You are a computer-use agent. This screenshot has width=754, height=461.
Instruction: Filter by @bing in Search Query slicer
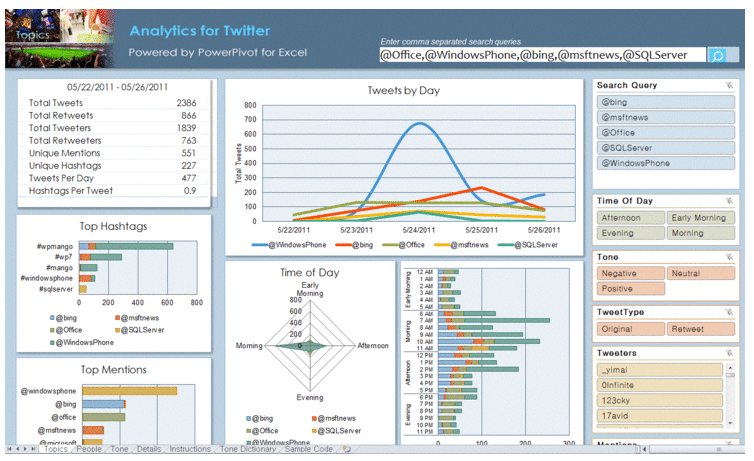pyautogui.click(x=666, y=102)
